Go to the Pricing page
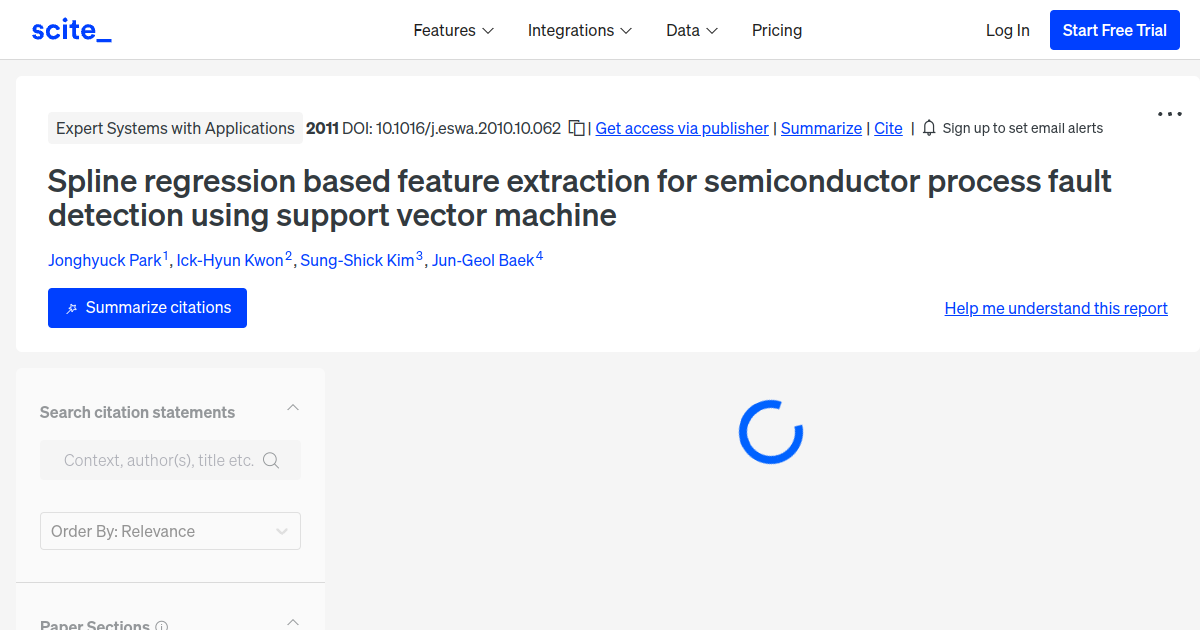The height and width of the screenshot is (630, 1200). click(777, 30)
